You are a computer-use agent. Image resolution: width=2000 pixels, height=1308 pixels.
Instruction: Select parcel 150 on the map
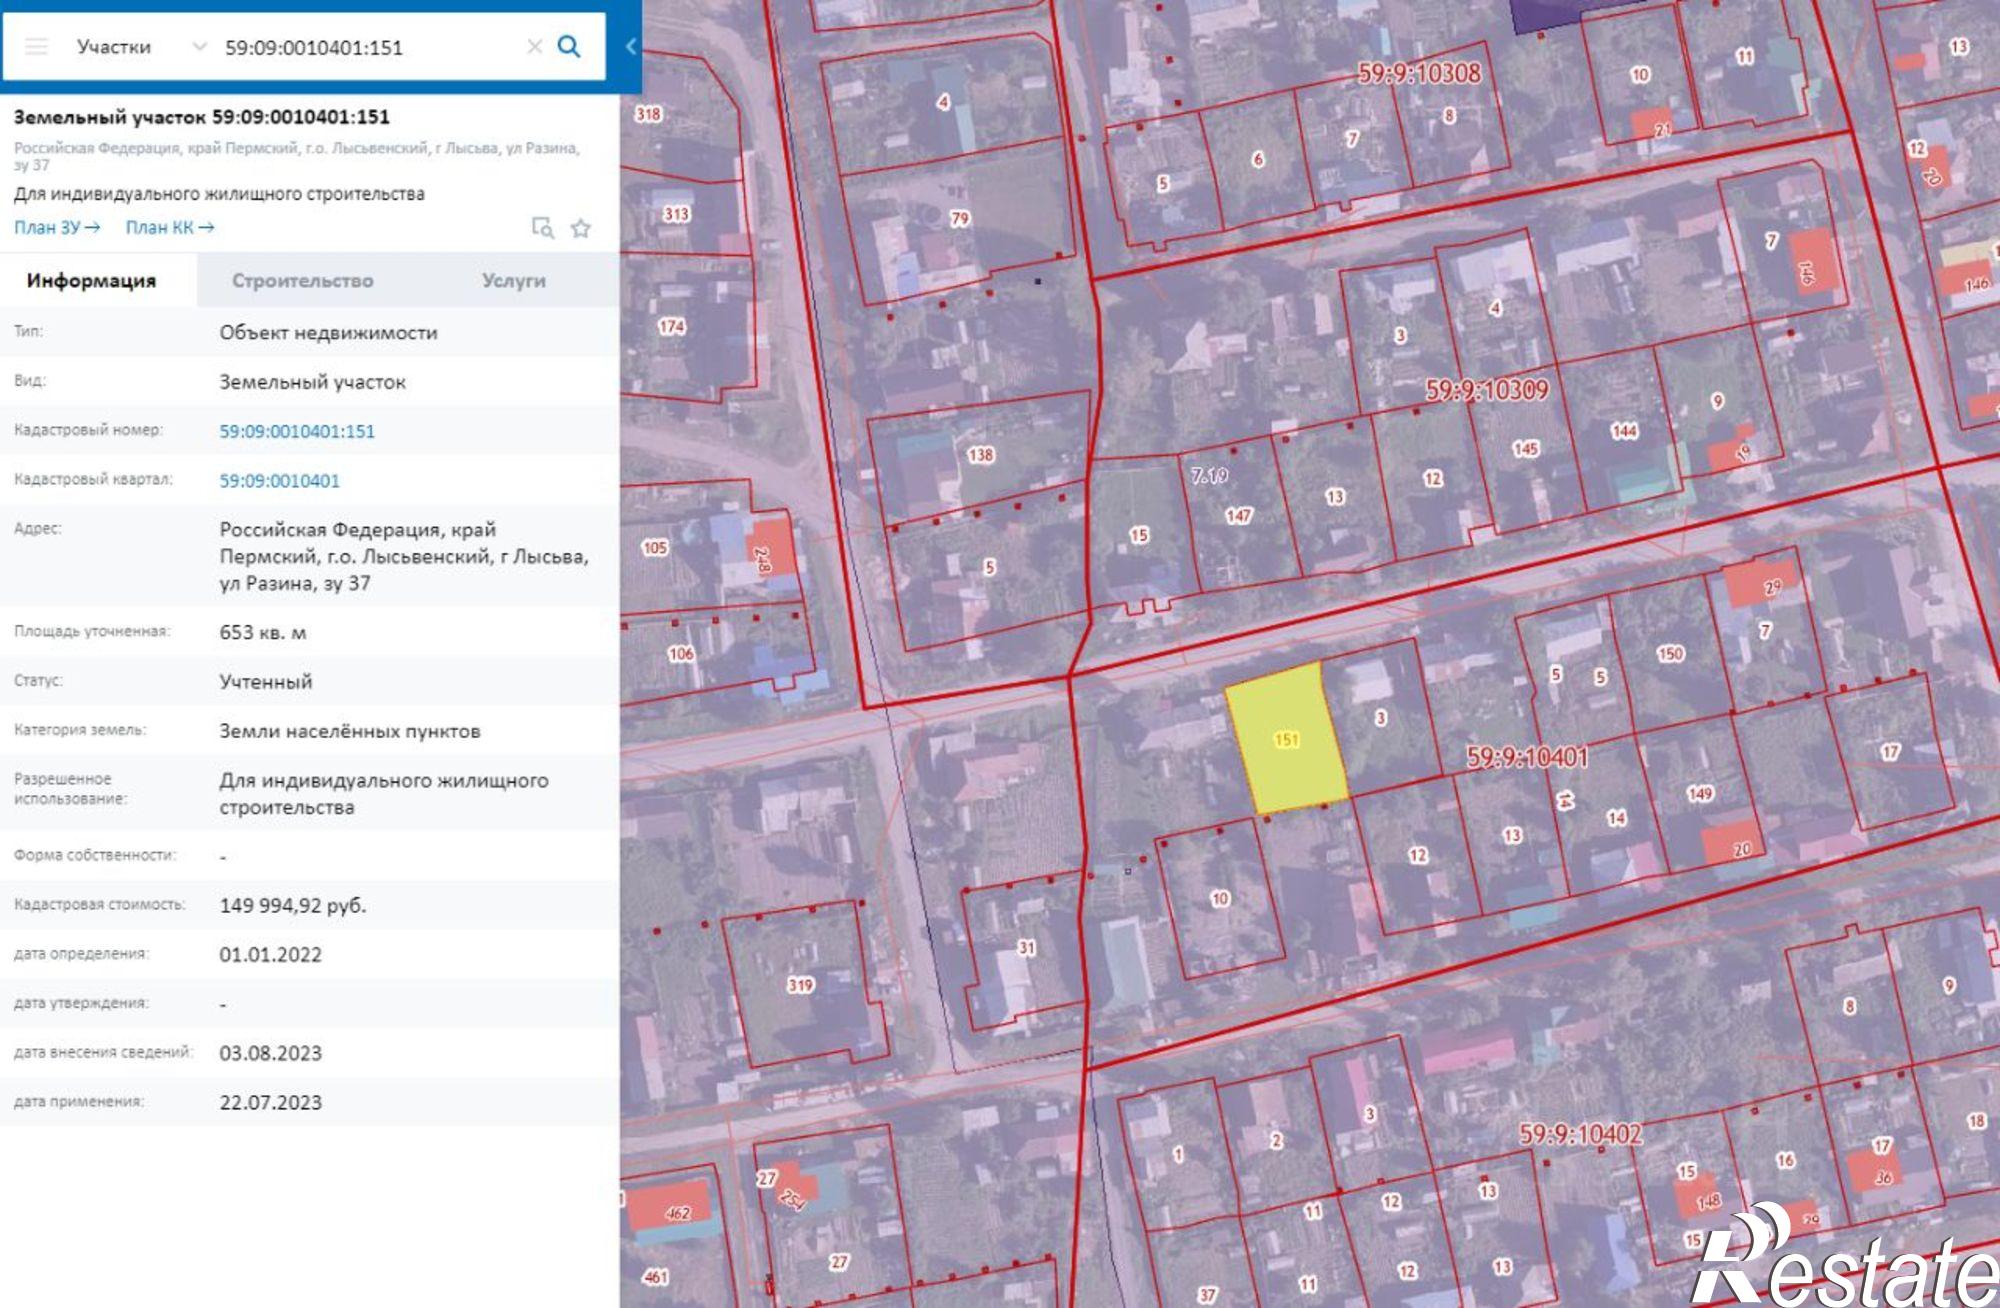(x=1670, y=654)
